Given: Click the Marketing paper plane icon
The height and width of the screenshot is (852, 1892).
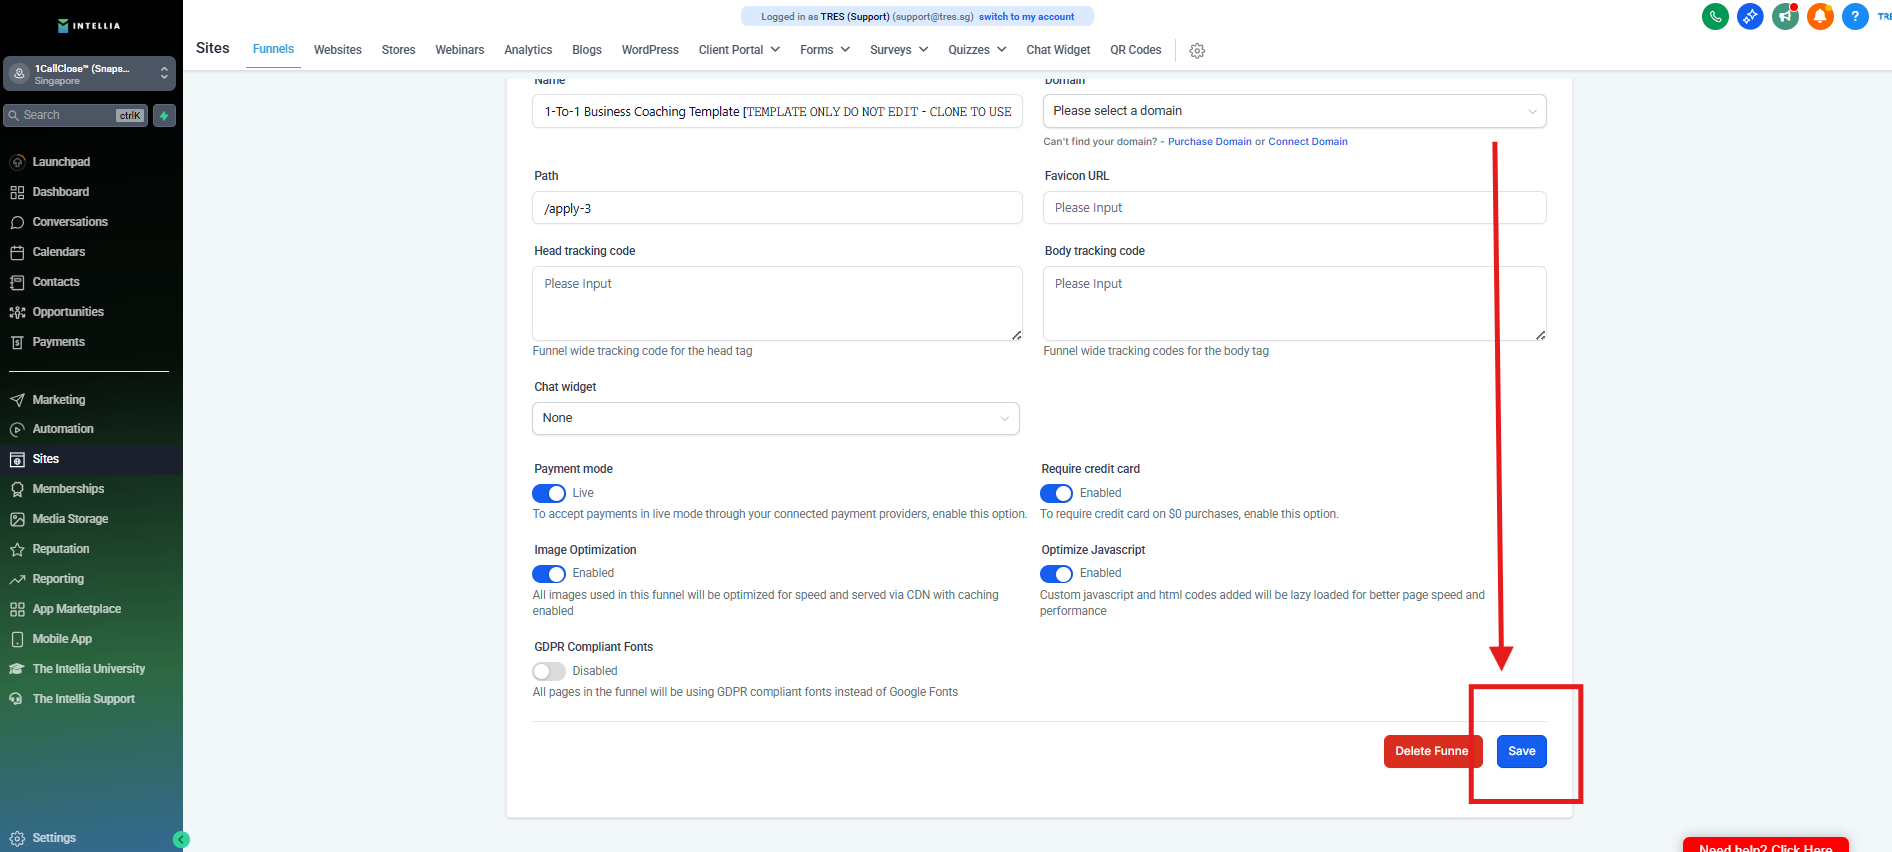Looking at the screenshot, I should tap(17, 400).
